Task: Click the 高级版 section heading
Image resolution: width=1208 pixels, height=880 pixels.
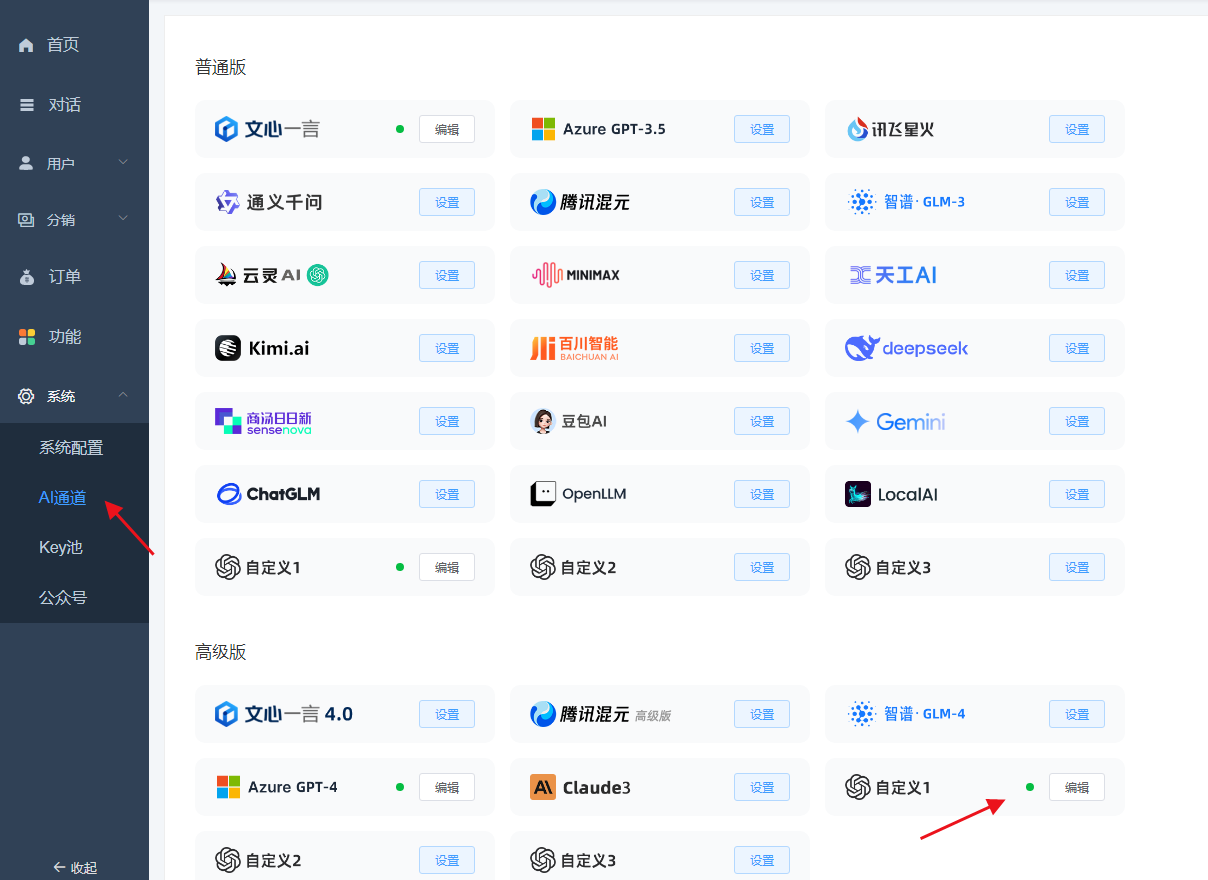Action: [221, 653]
